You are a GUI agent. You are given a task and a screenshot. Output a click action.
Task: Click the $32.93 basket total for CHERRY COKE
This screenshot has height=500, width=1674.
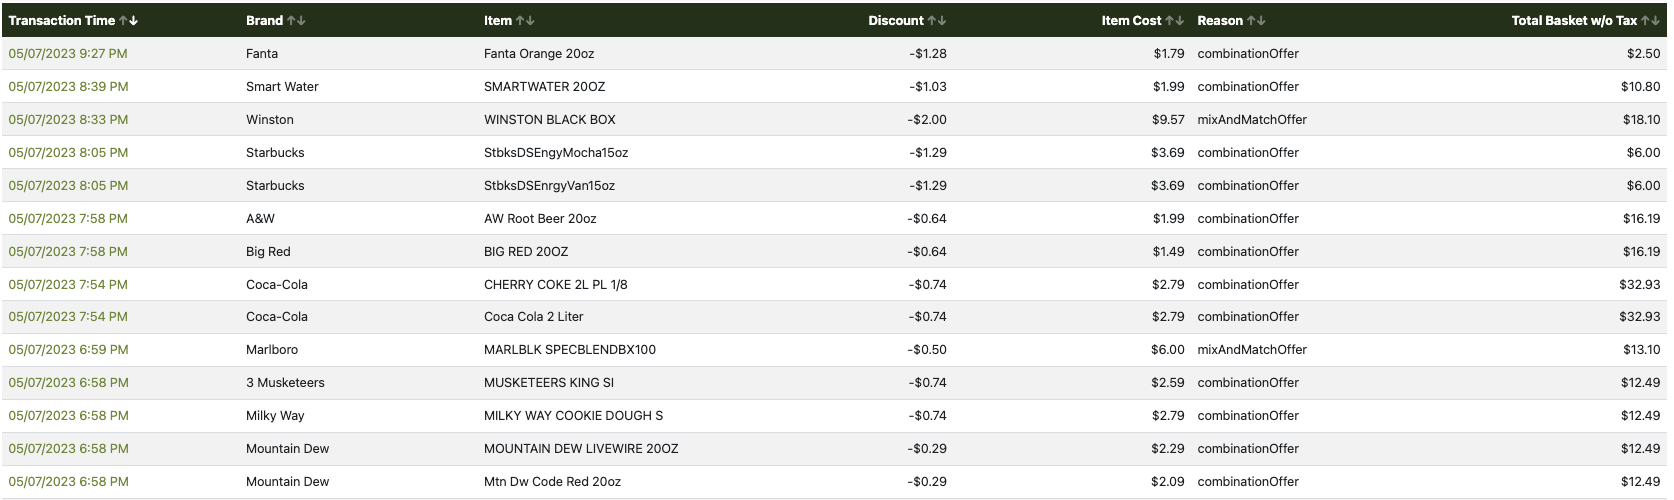1639,285
